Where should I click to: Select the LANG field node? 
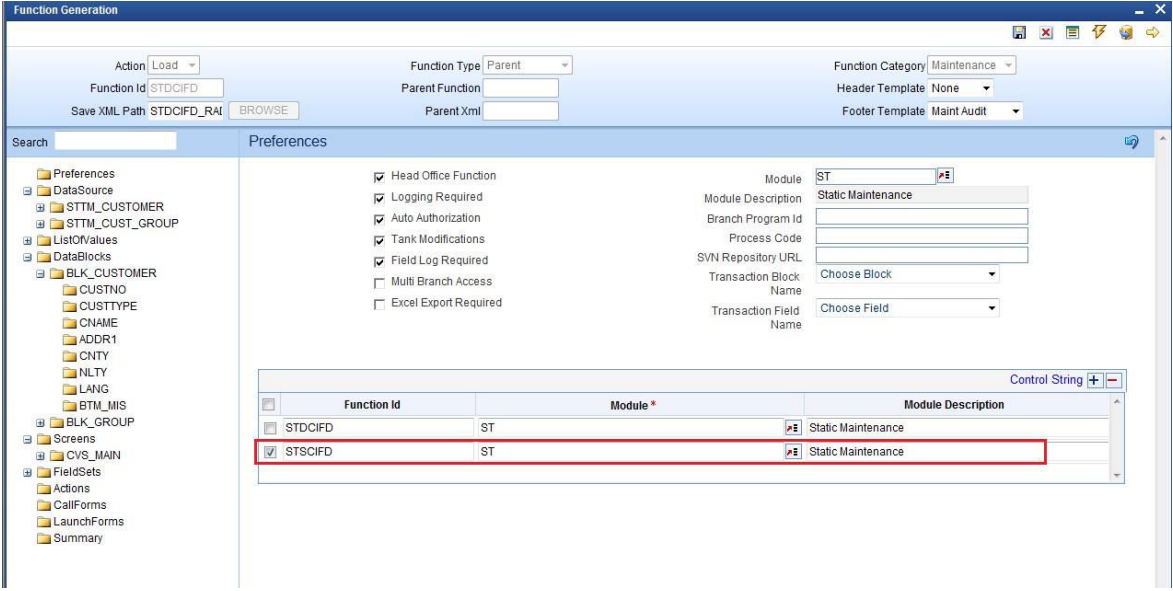coord(86,388)
